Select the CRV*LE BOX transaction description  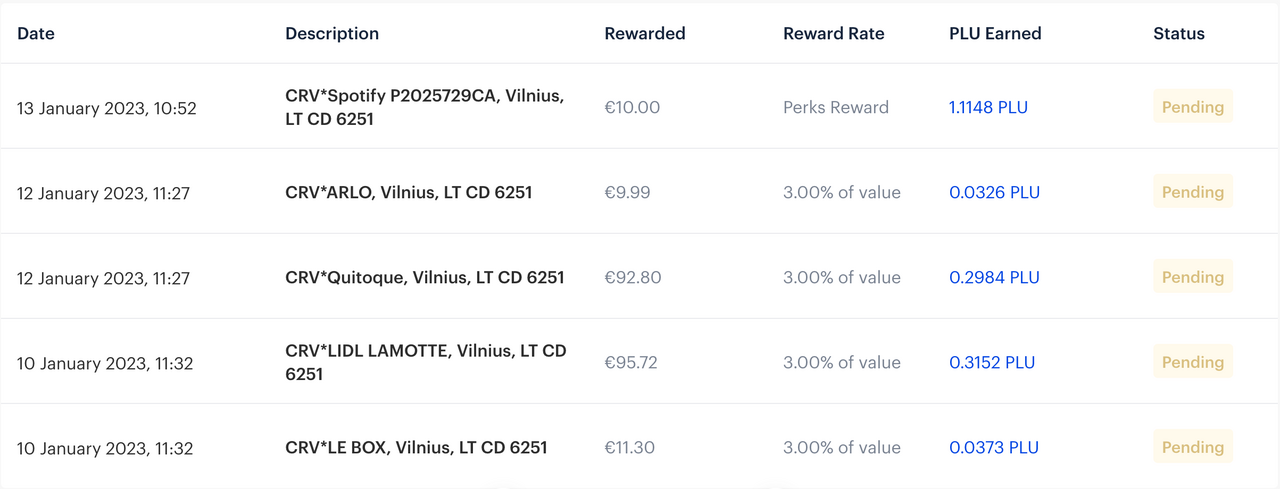coord(416,447)
